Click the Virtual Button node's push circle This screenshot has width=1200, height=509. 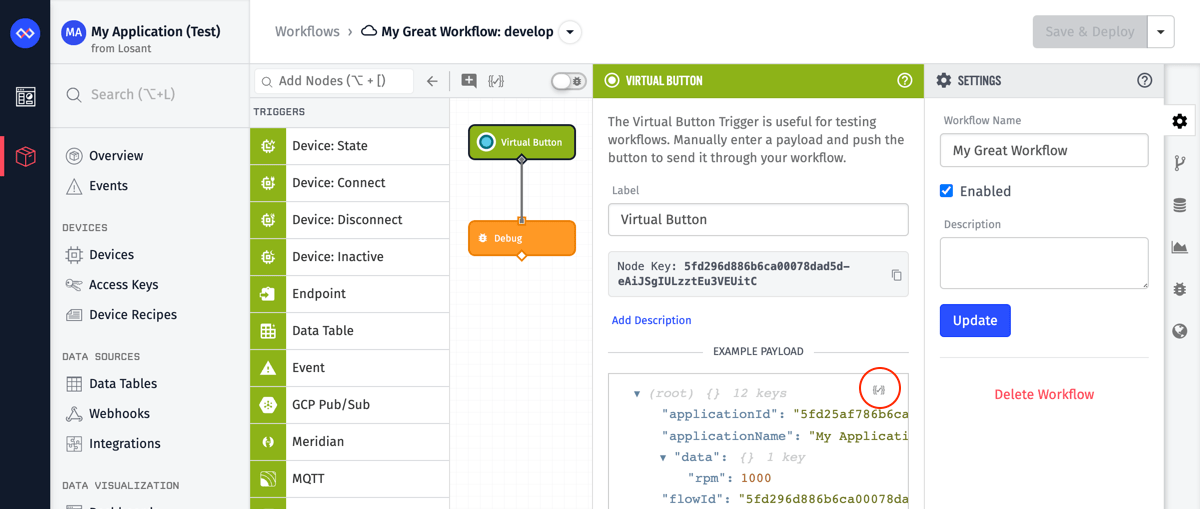coord(486,142)
